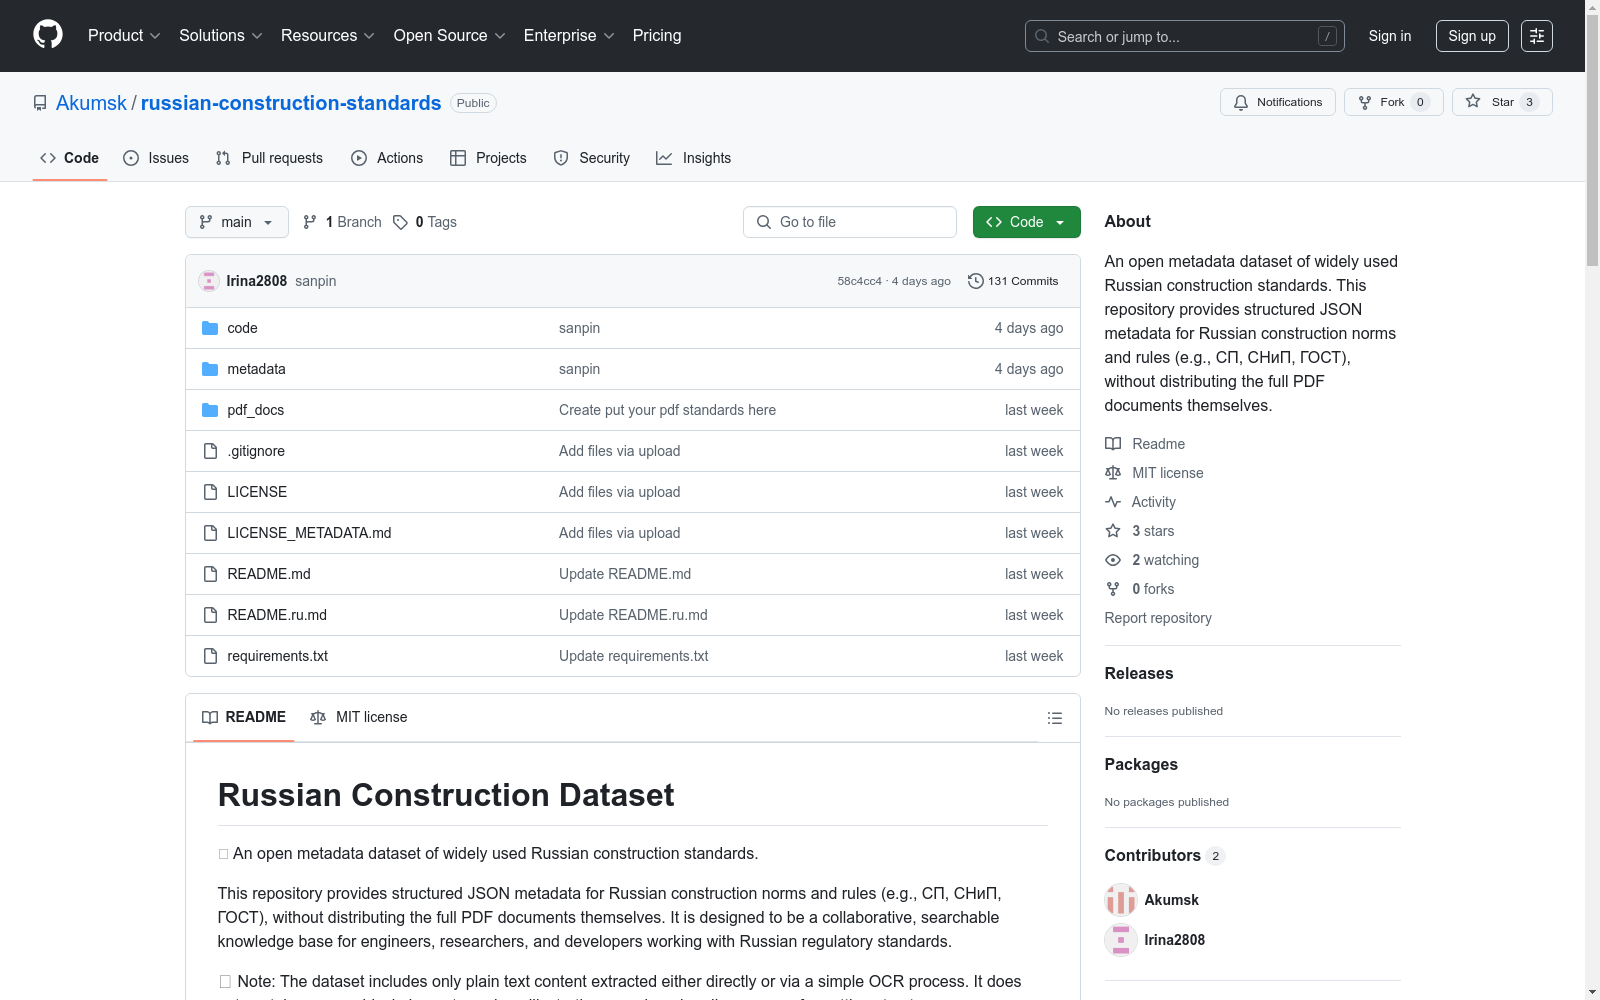This screenshot has width=1600, height=1000.
Task: Select the README tab
Action: coord(244,717)
